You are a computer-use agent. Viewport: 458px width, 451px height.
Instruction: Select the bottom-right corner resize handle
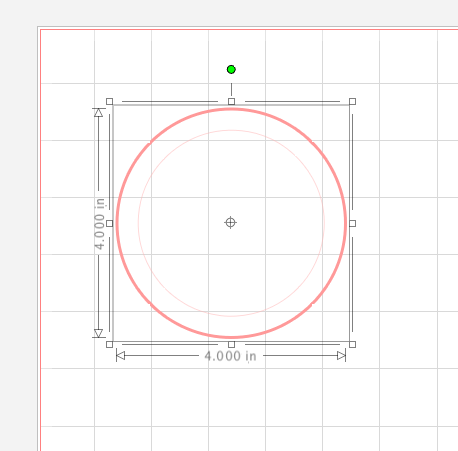coord(352,344)
